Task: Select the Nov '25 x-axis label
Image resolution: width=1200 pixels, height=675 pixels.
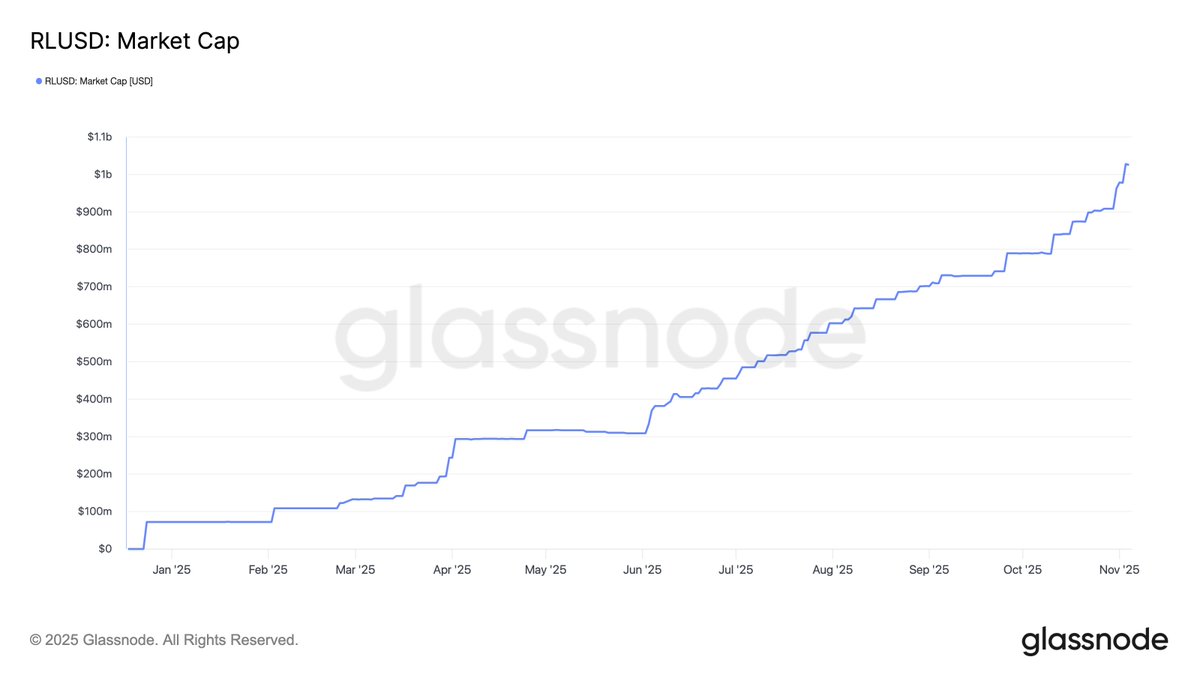Action: (x=1120, y=570)
